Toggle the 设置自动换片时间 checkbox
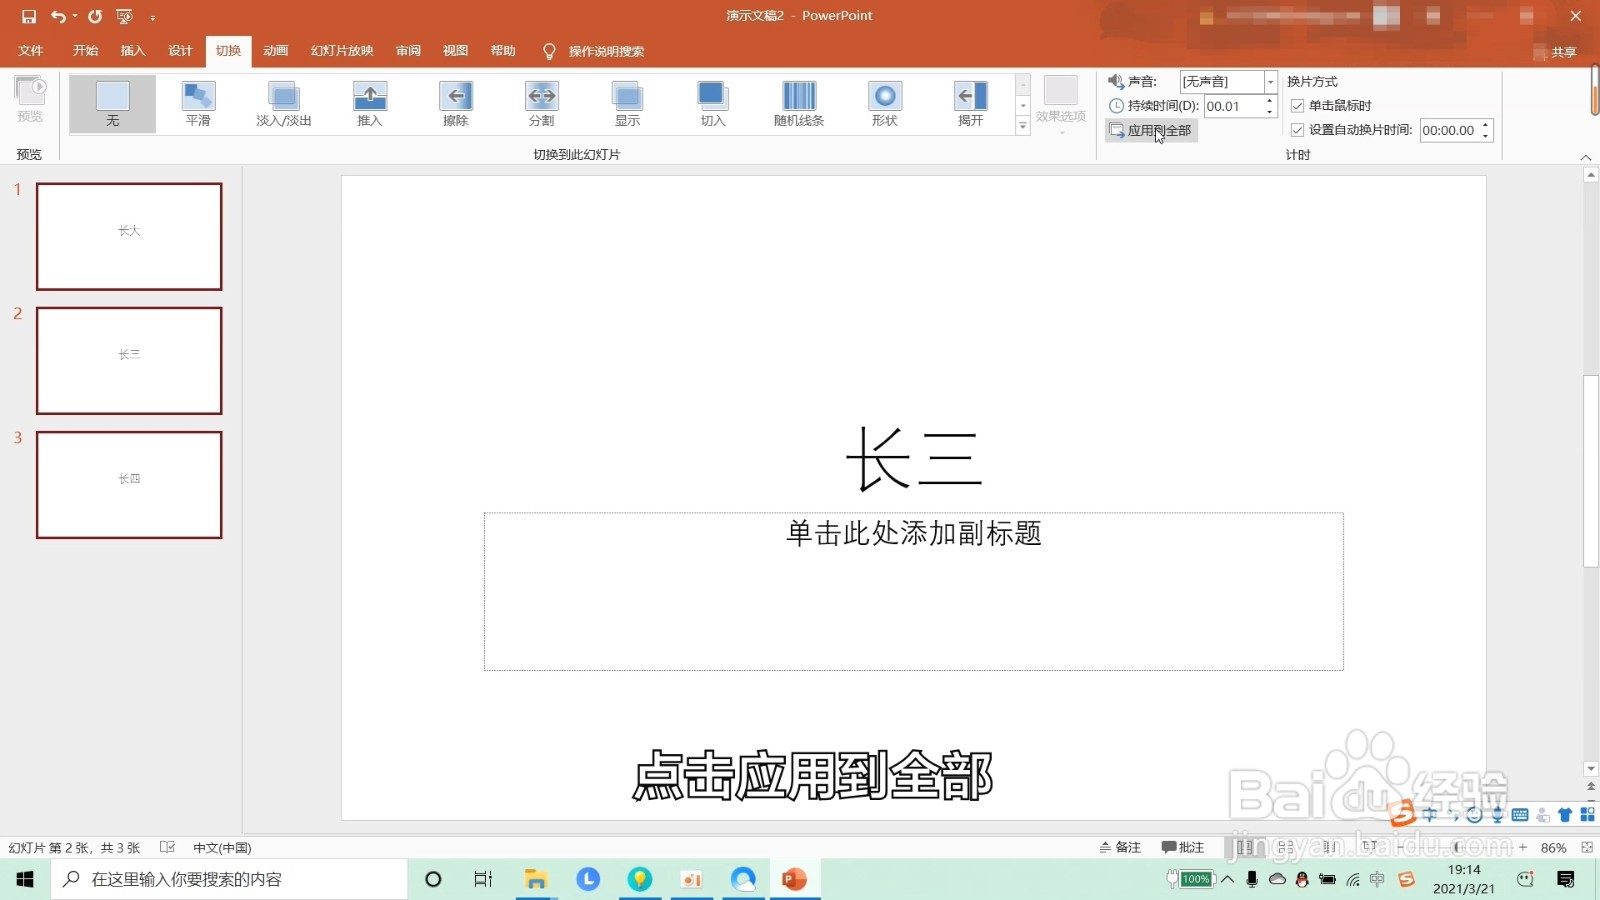The width and height of the screenshot is (1600, 900). point(1297,130)
